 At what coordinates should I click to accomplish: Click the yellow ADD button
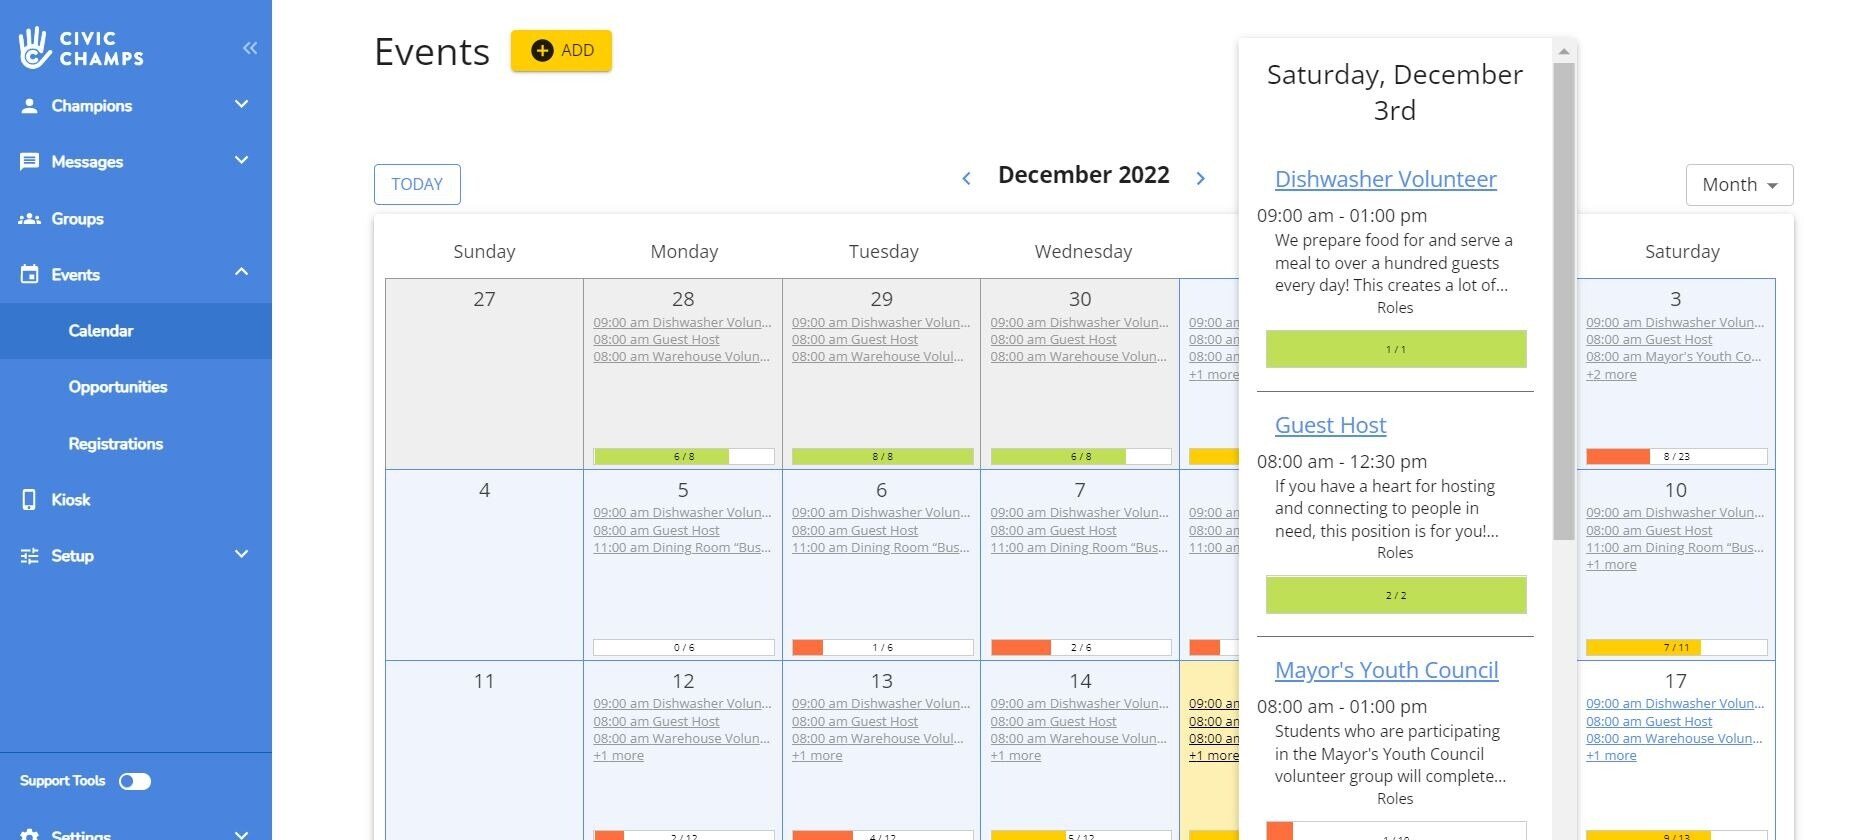point(561,51)
